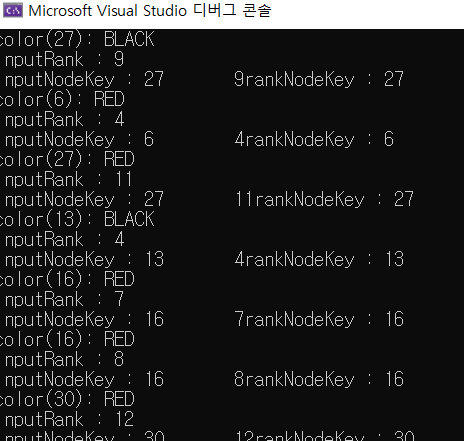Screen dimensions: 464x441
Task: Click the 'color(6): RED' output line
Action: pyautogui.click(x=62, y=99)
